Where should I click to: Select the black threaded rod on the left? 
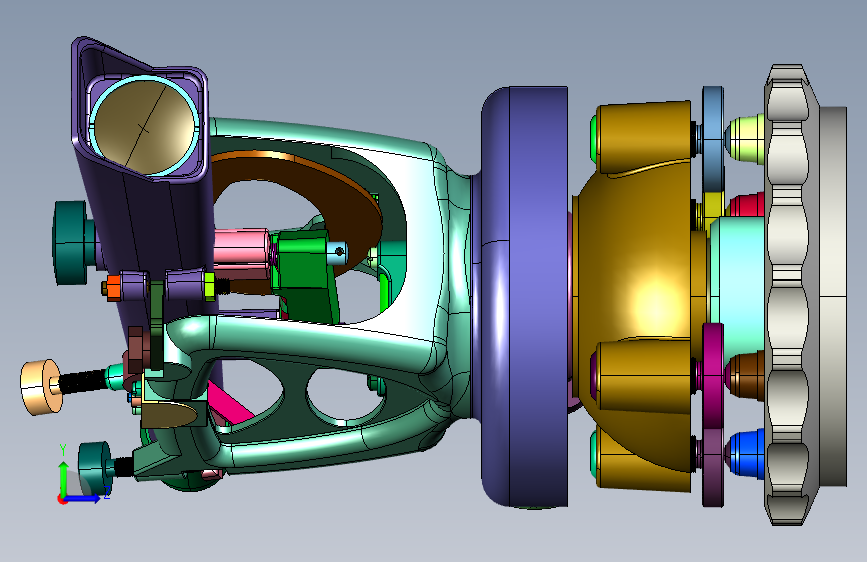pos(84,381)
